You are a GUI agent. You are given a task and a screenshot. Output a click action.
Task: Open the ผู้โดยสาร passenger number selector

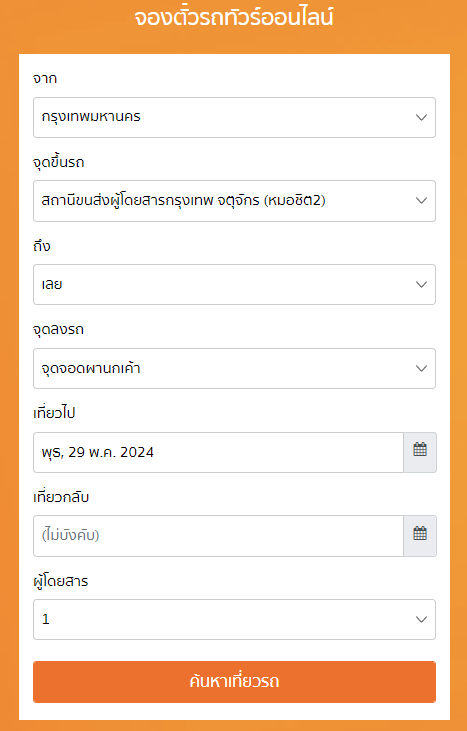(x=234, y=619)
